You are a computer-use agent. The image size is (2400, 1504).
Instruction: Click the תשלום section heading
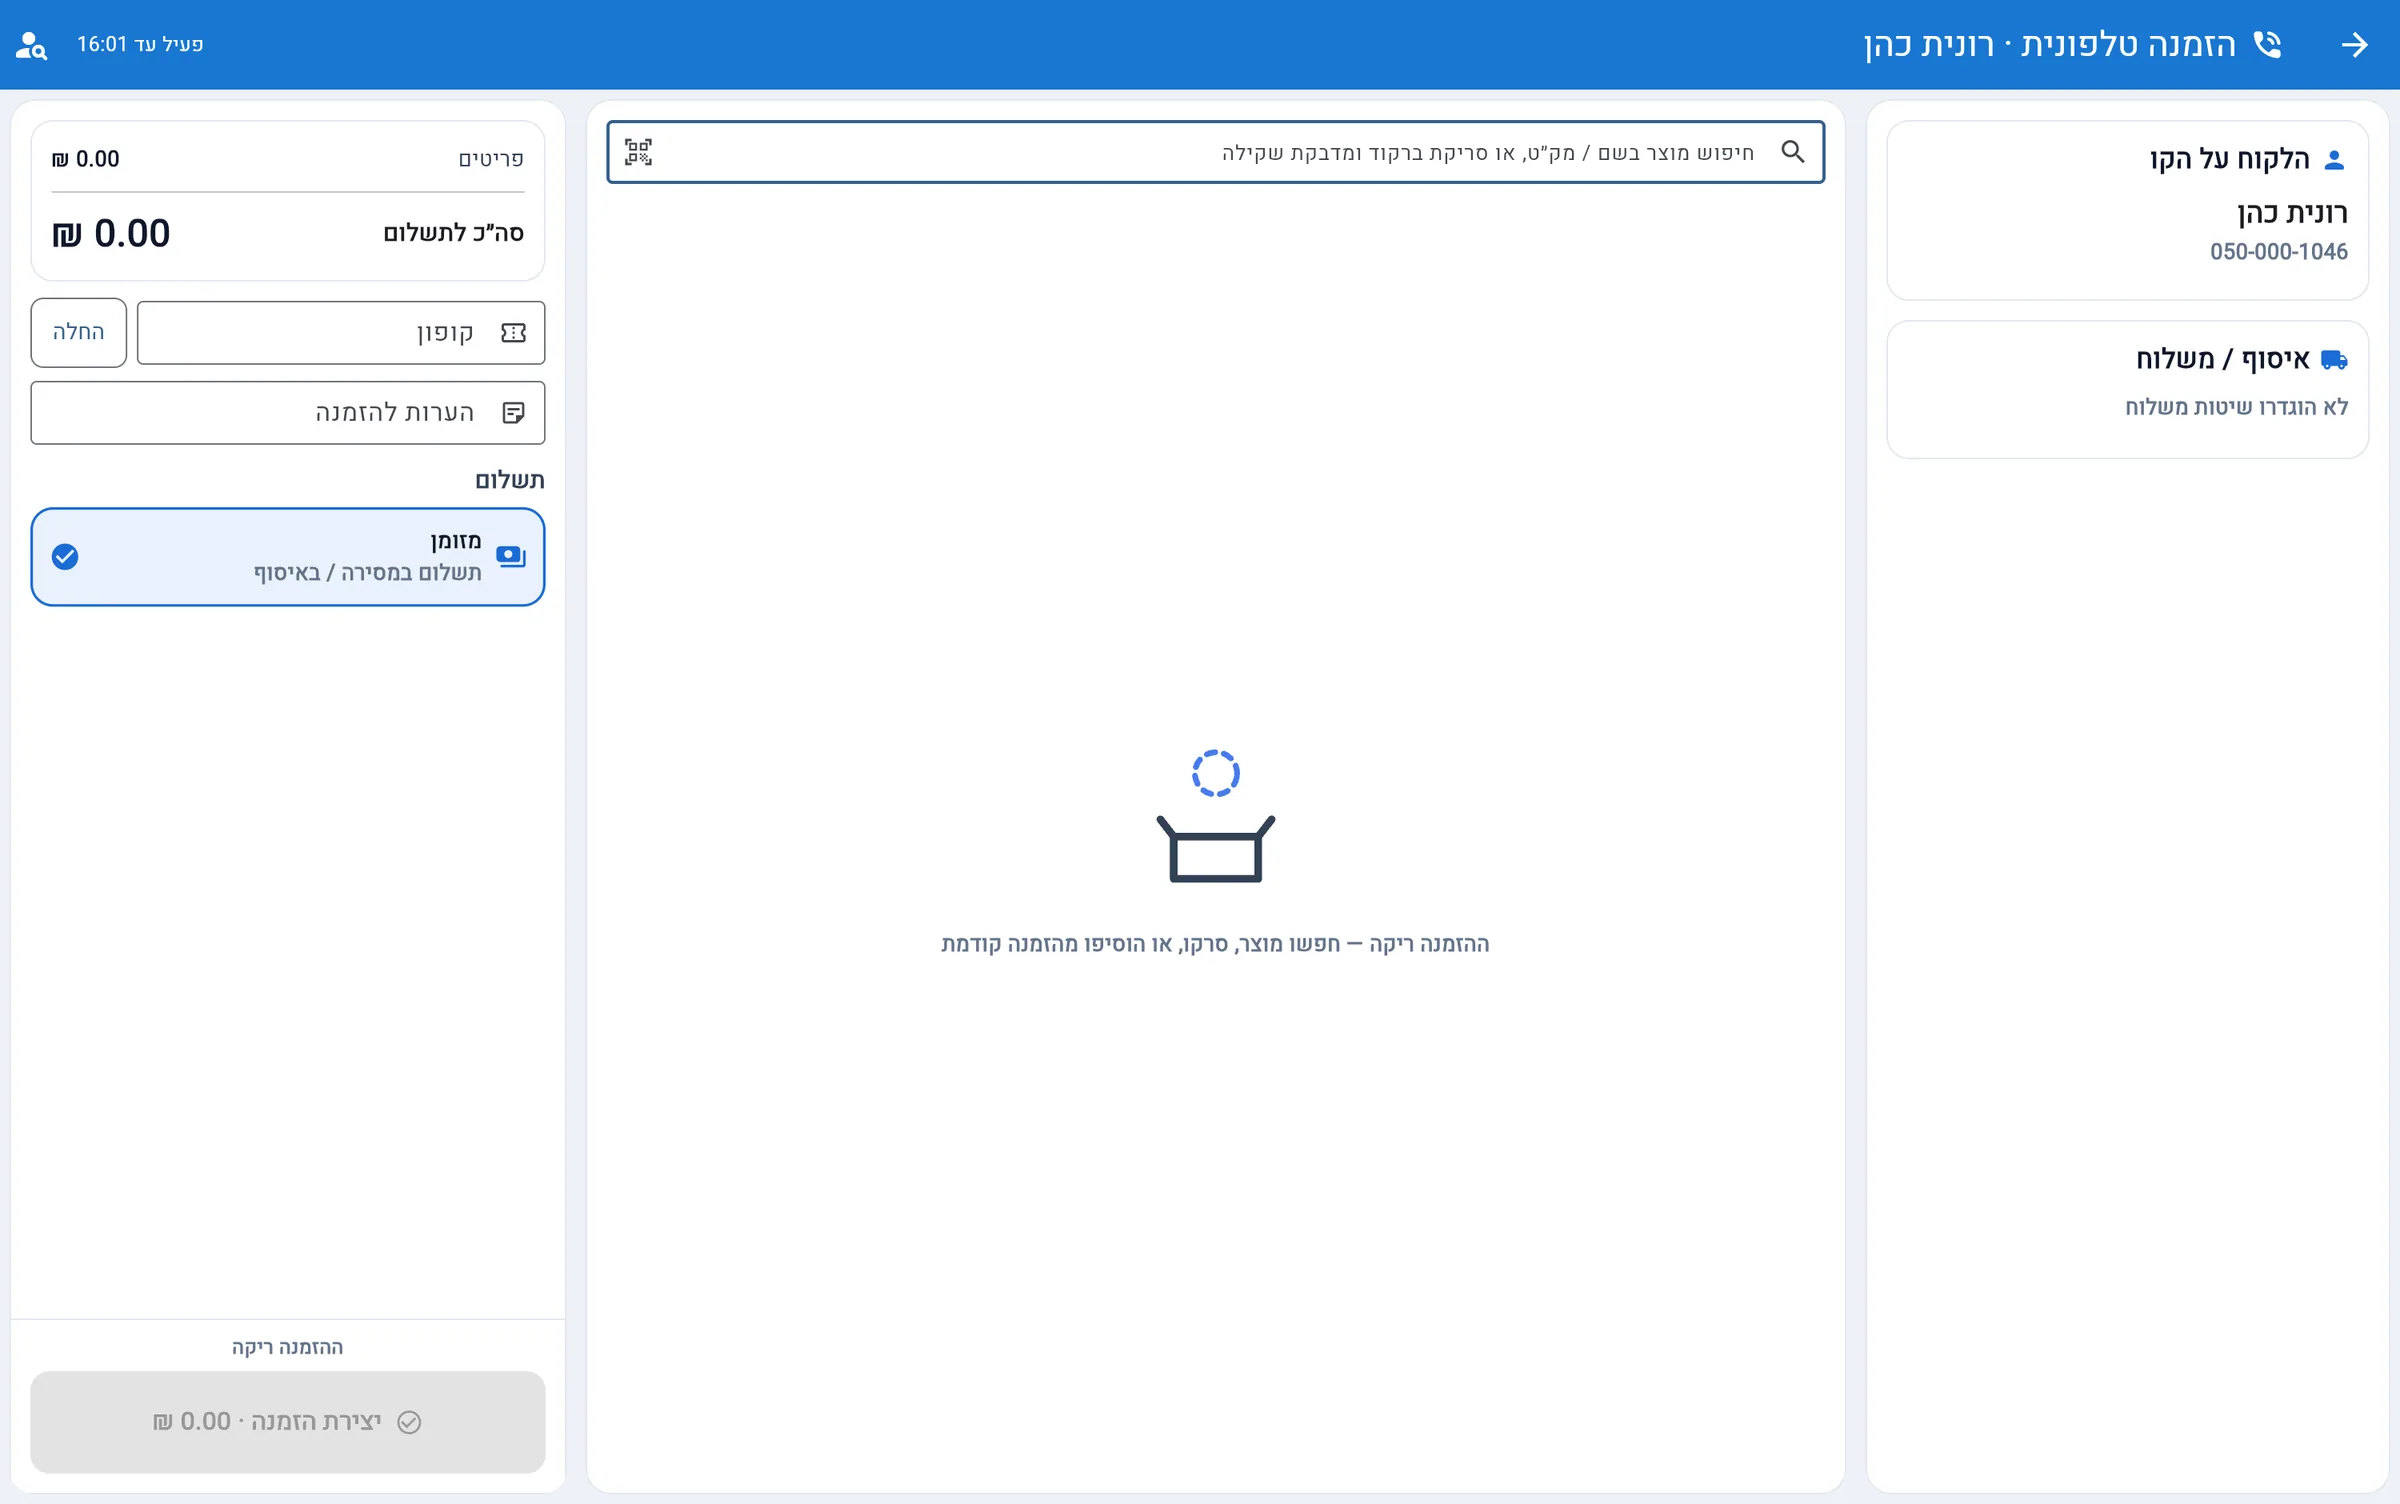(510, 480)
